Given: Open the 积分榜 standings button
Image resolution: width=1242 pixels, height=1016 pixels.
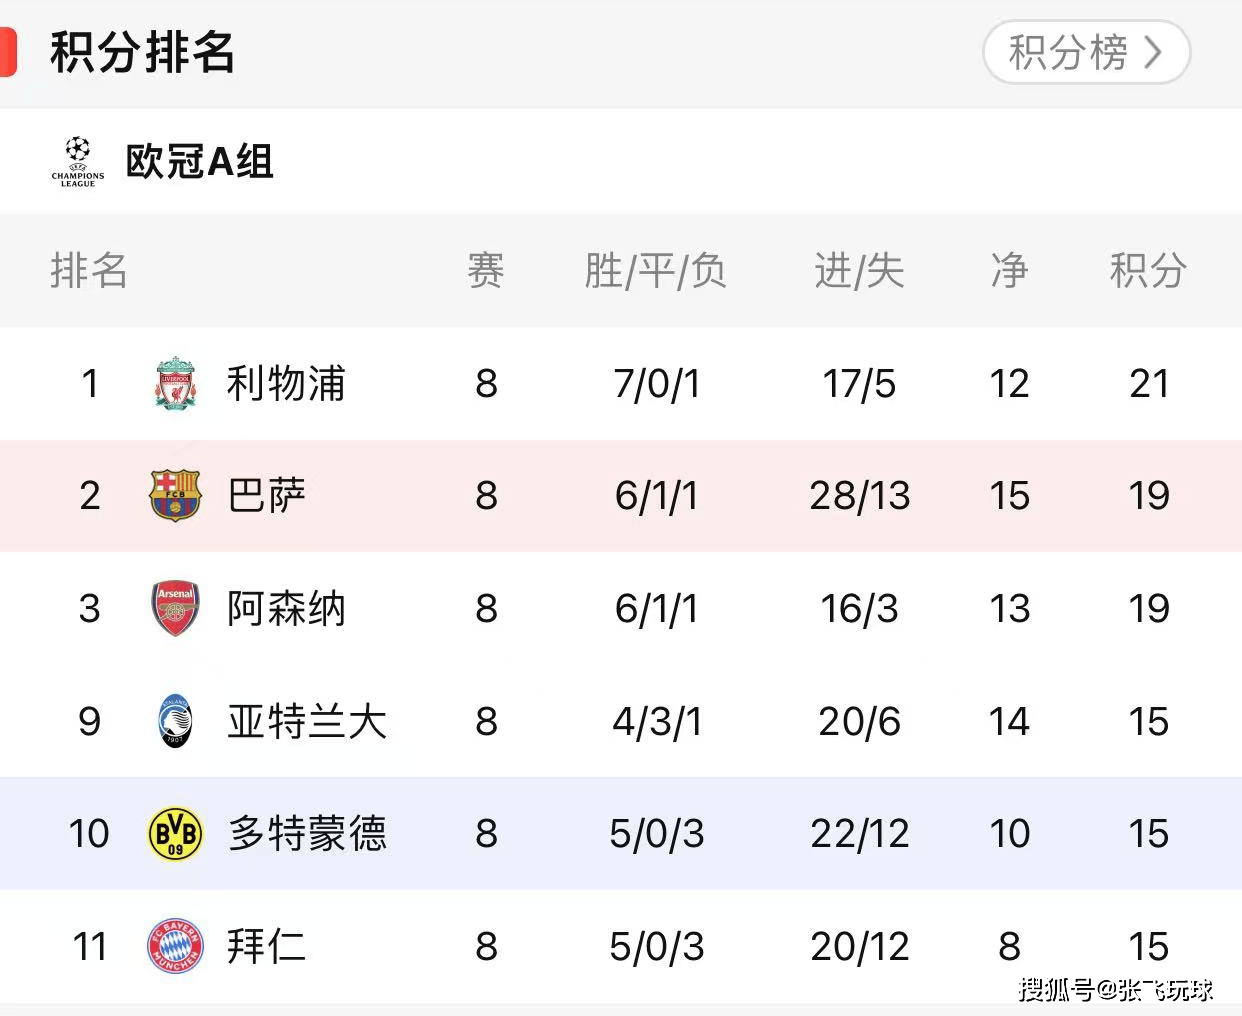Looking at the screenshot, I should tap(1067, 52).
